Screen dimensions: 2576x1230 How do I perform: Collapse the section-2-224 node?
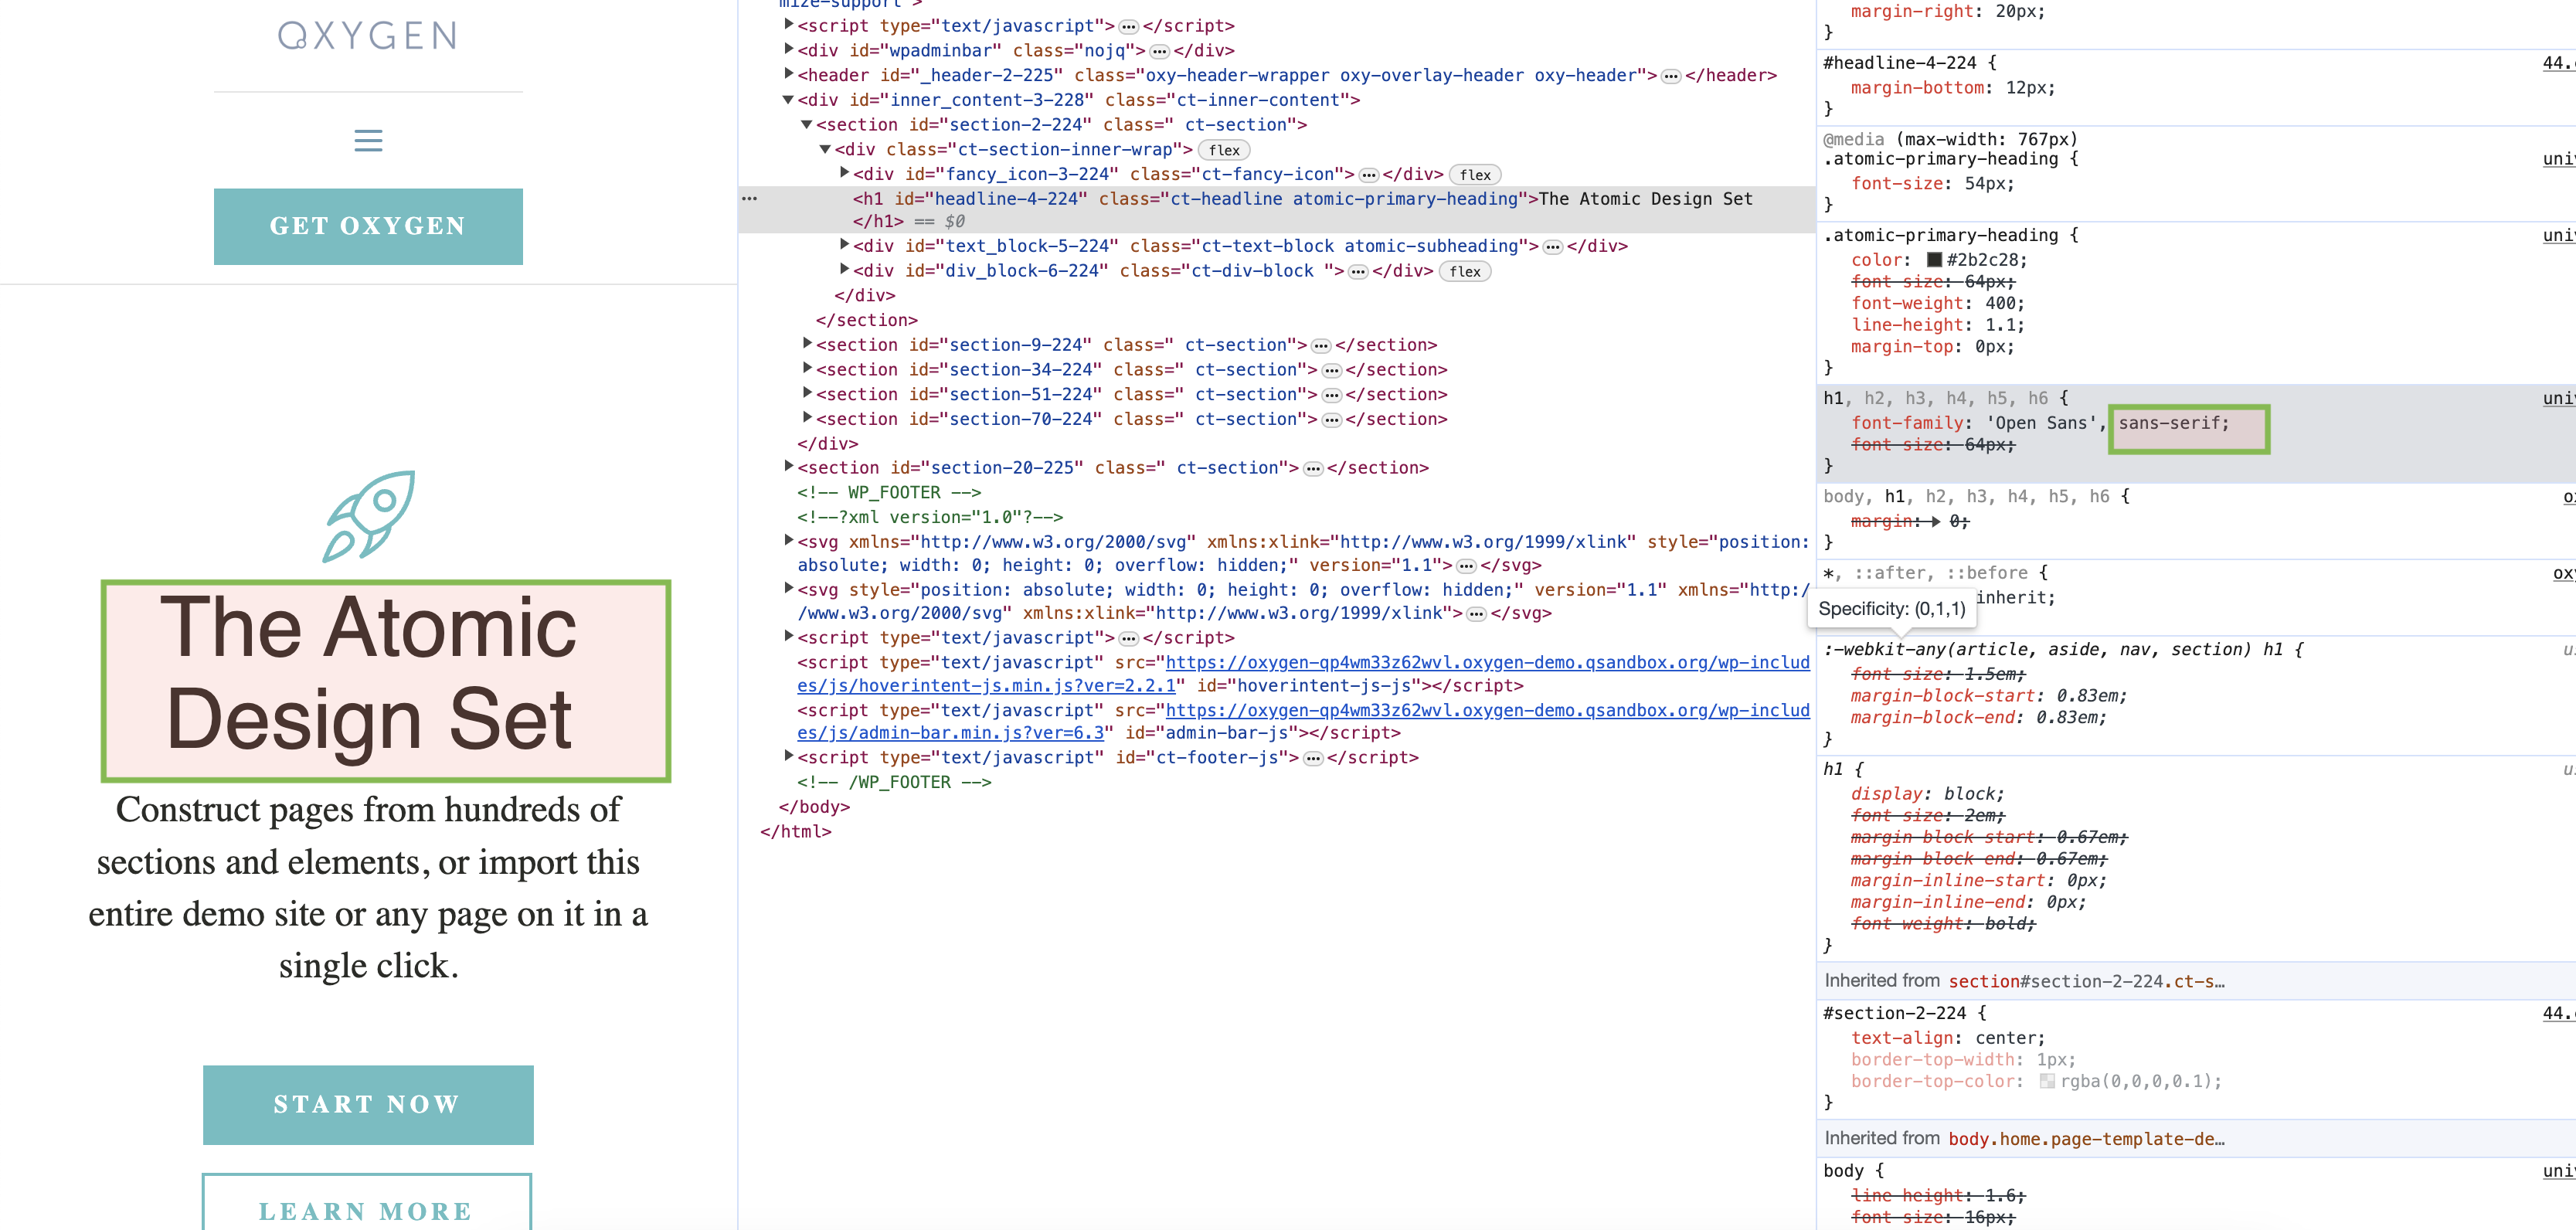807,124
